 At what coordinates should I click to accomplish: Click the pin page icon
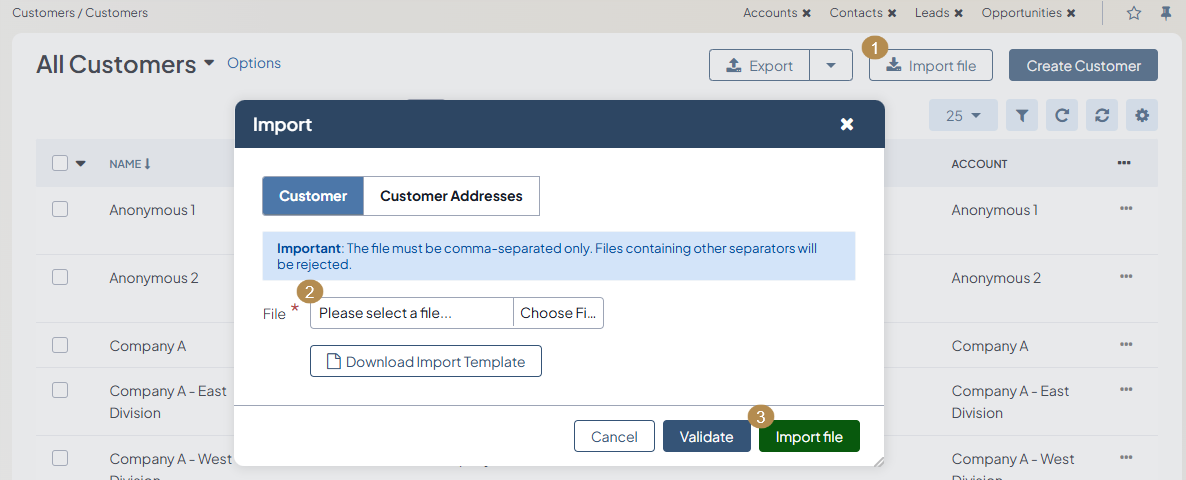1165,13
